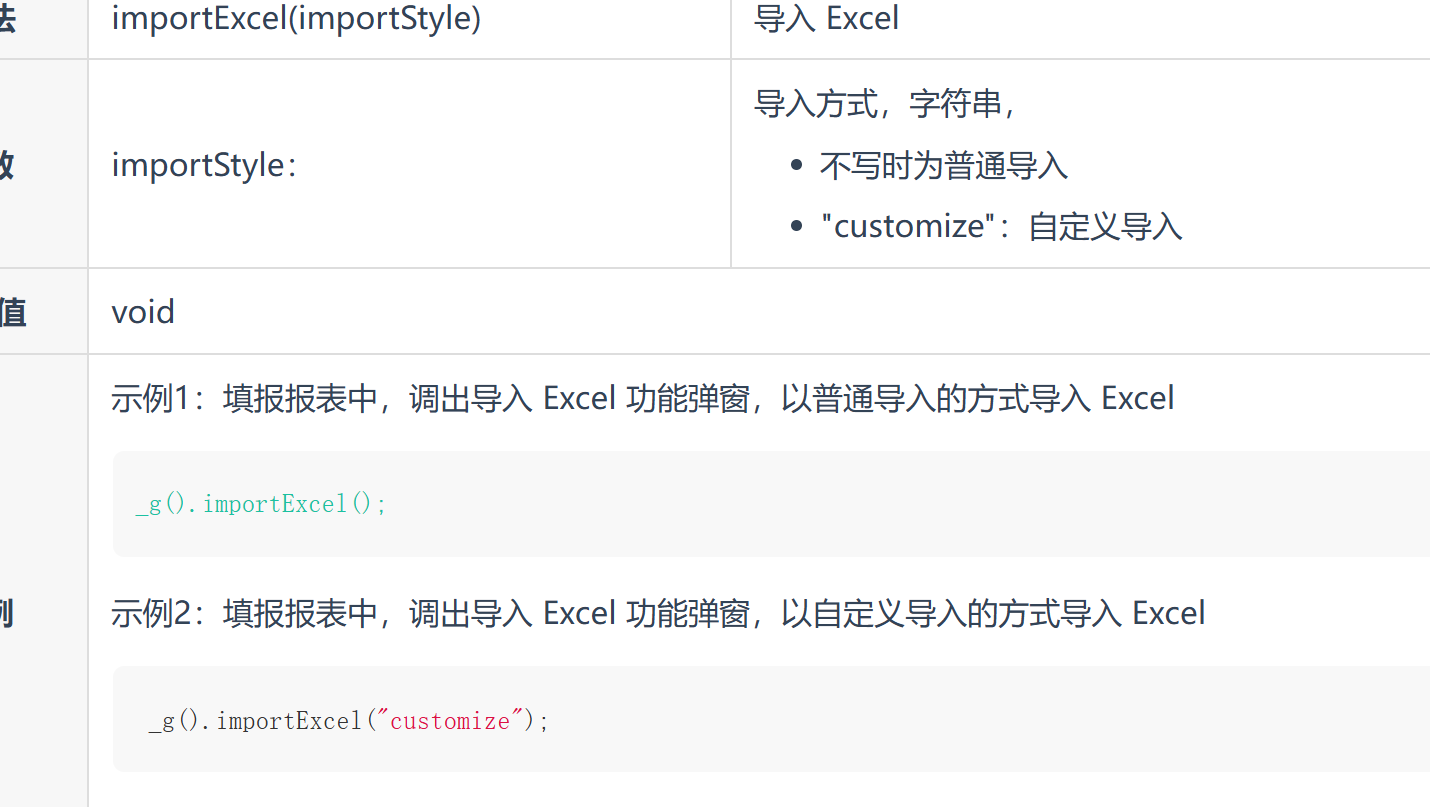Click the importExcel(importStyle) method text
Image resolution: width=1430 pixels, height=807 pixels.
pyautogui.click(x=296, y=19)
